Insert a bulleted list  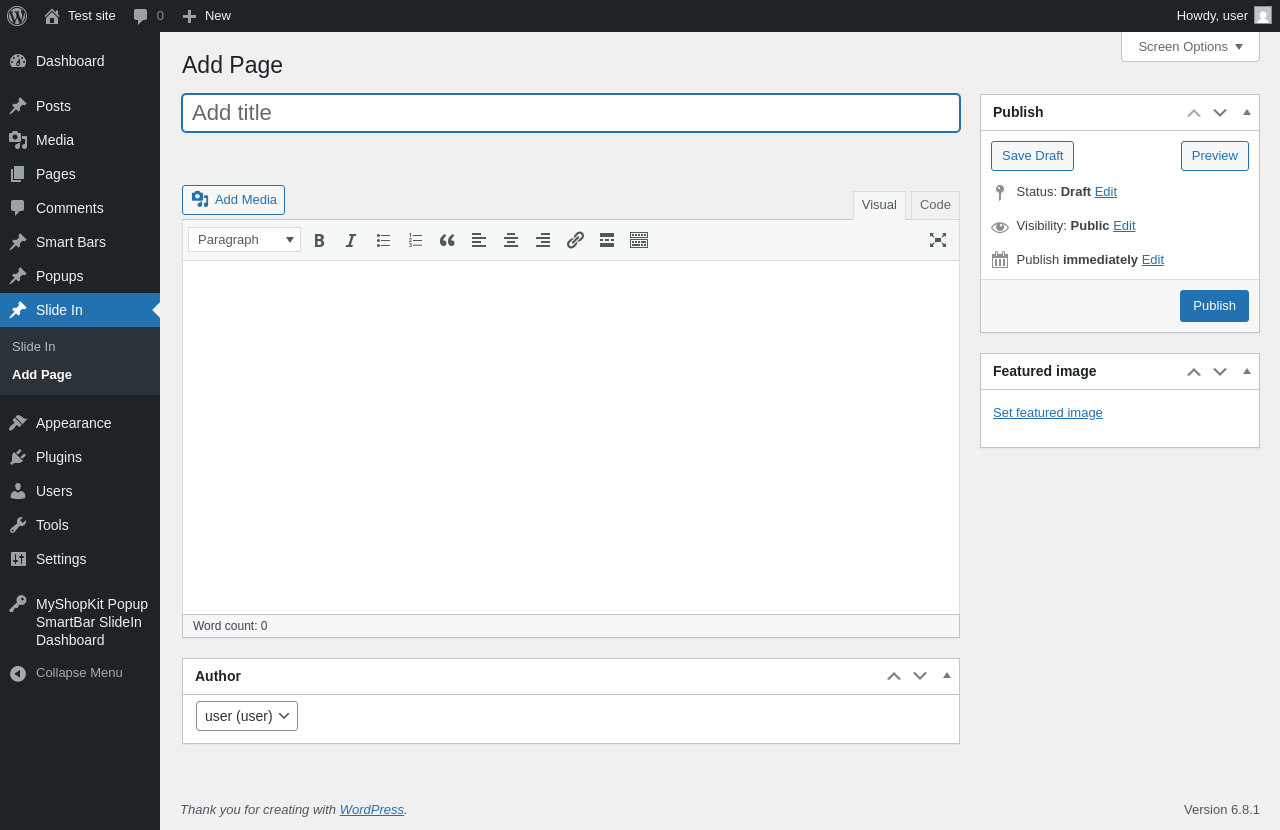[x=383, y=240]
